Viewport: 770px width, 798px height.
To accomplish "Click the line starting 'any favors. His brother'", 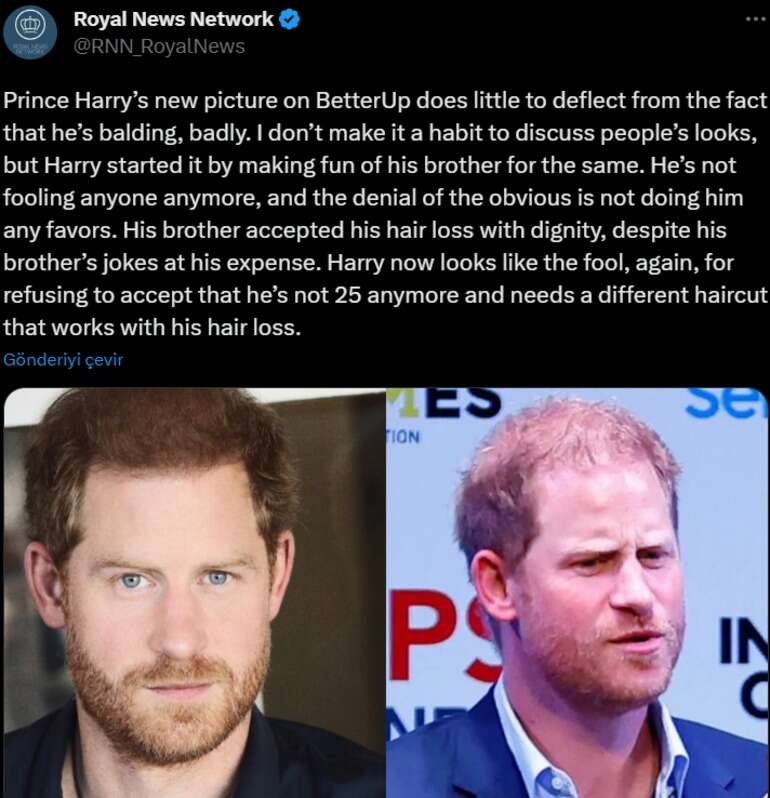I will point(364,231).
